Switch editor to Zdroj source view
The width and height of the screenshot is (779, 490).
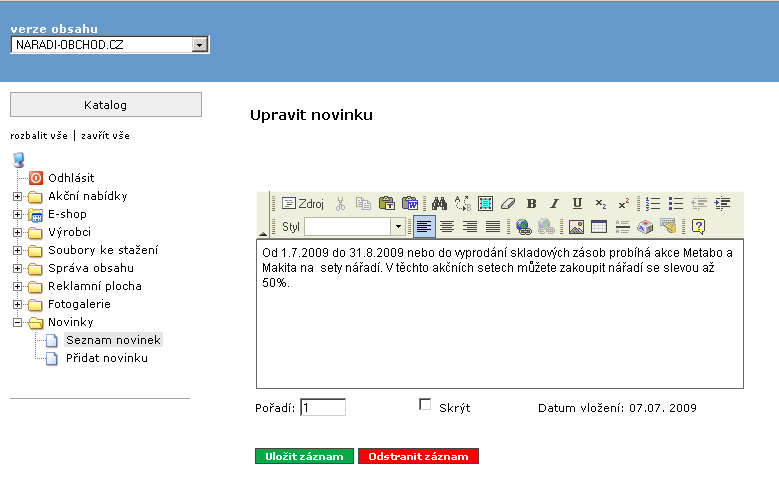(x=303, y=203)
